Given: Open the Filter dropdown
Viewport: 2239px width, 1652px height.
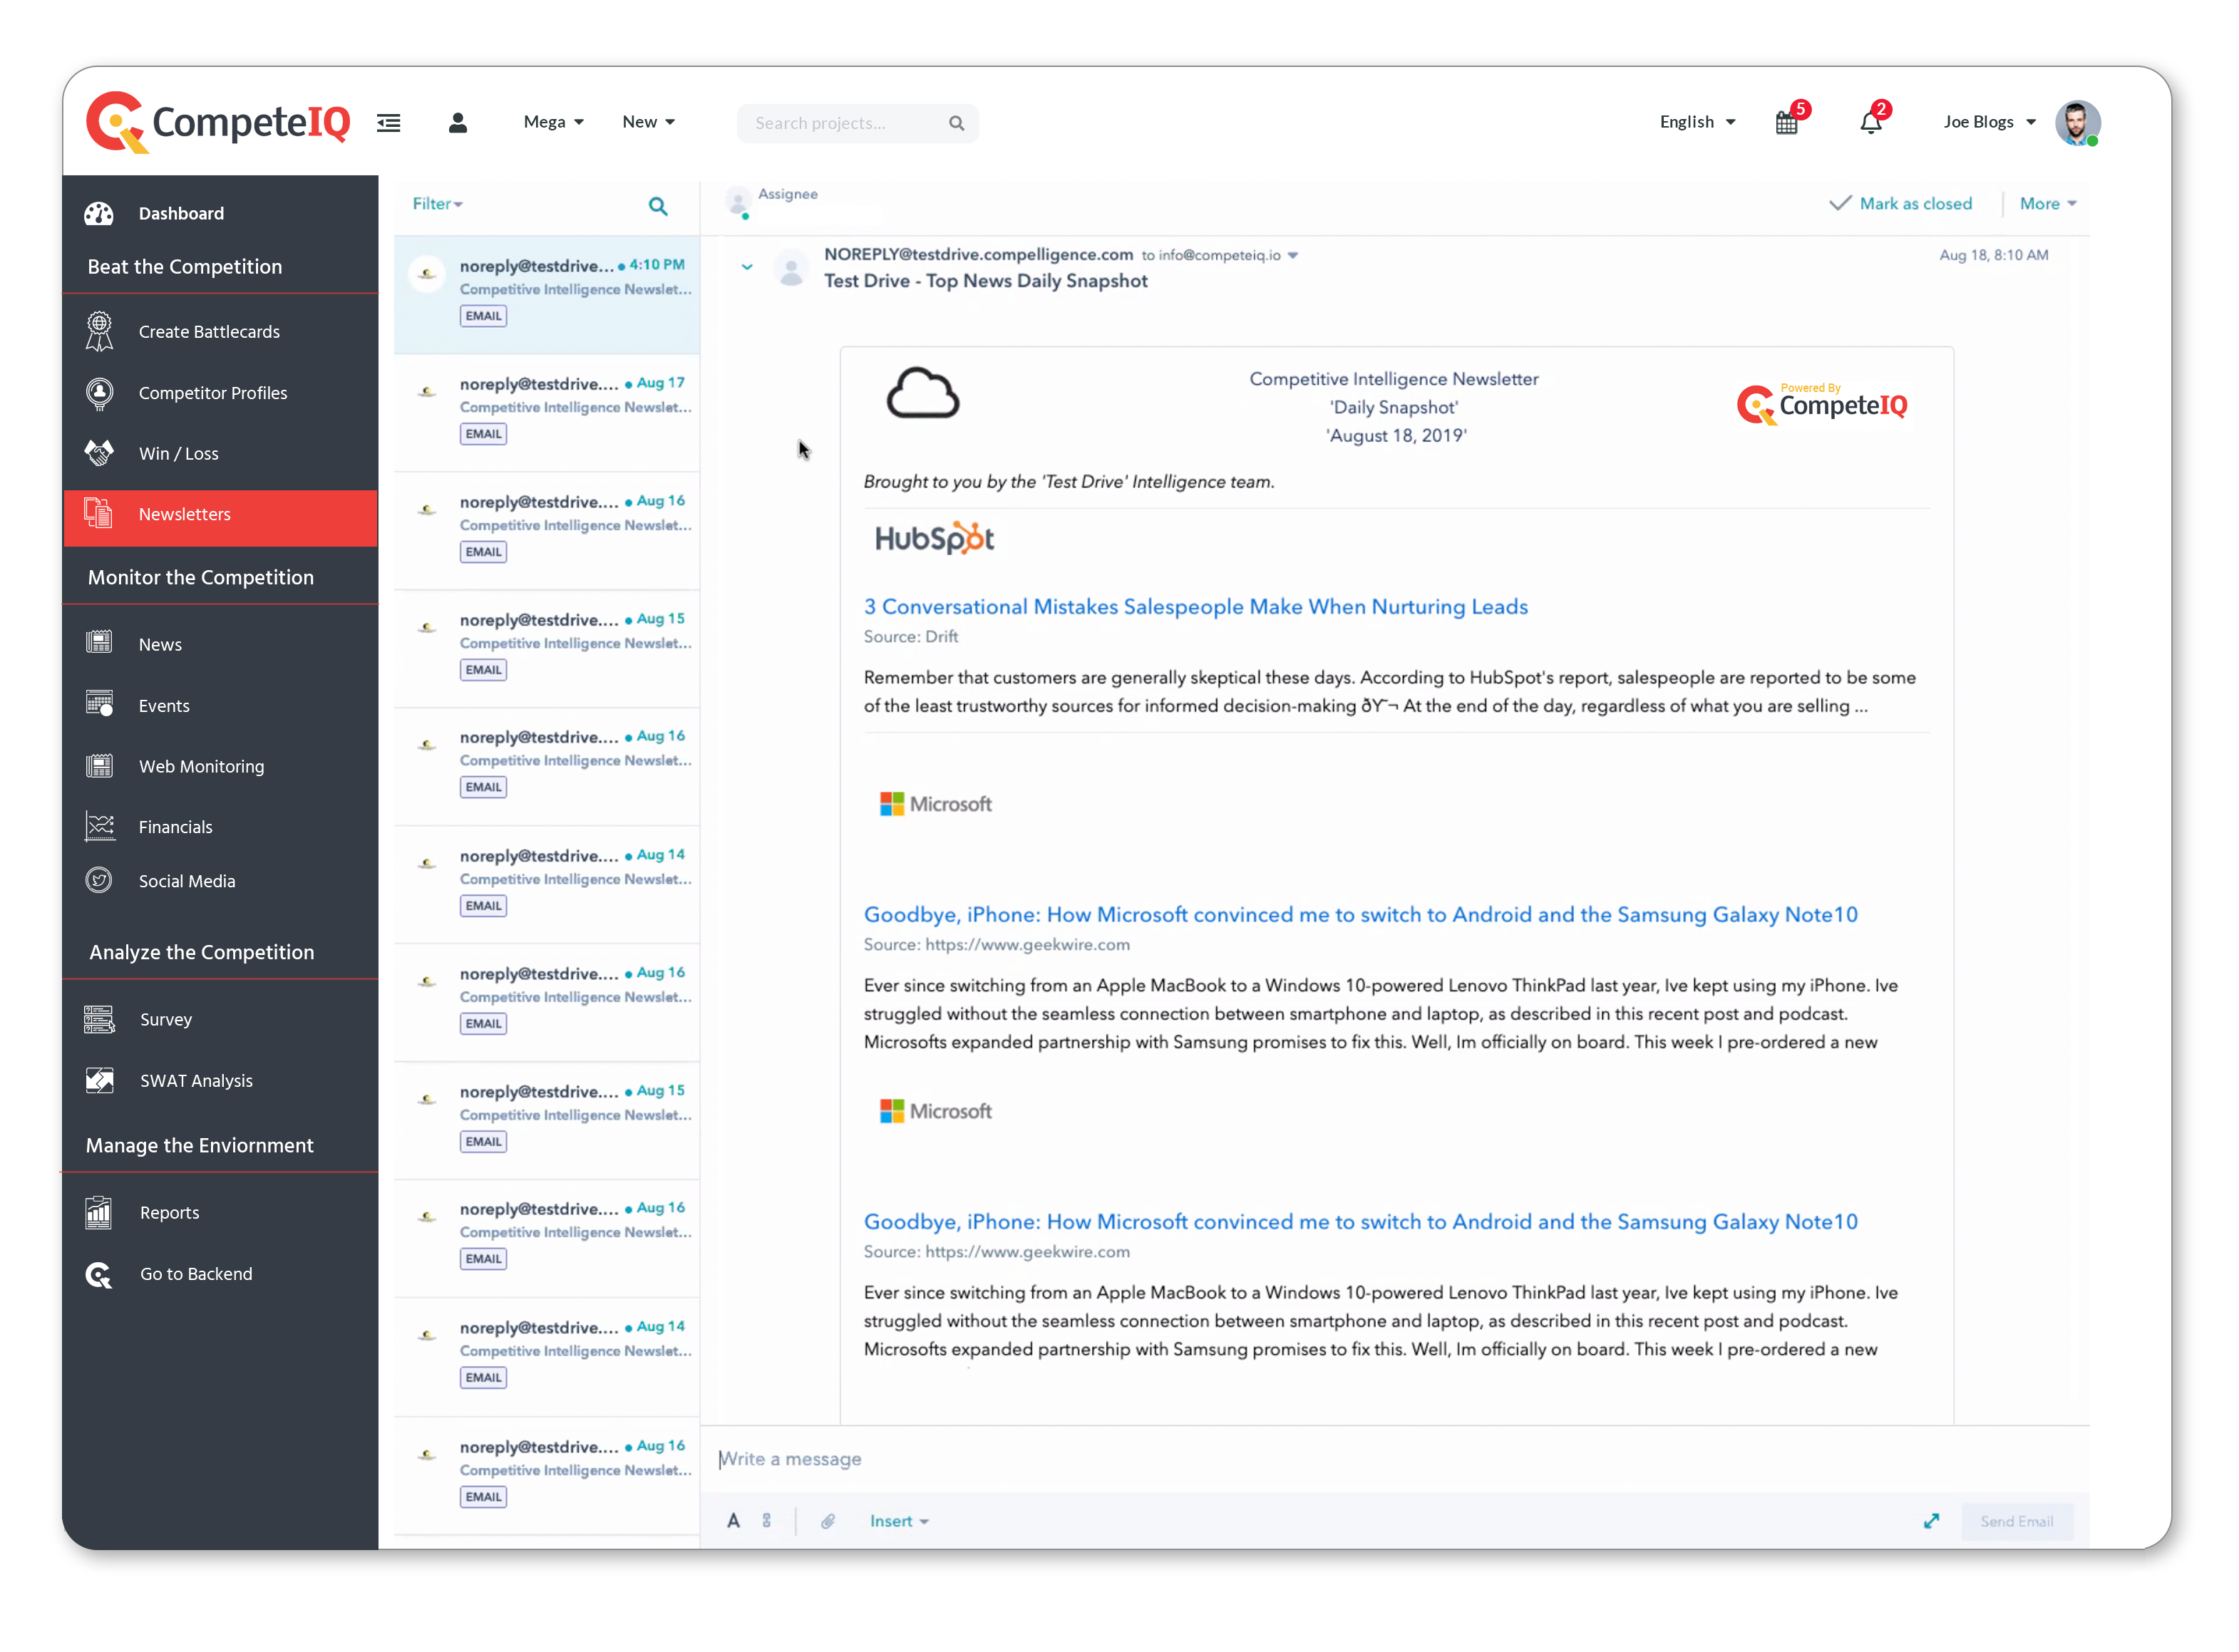Looking at the screenshot, I should [437, 204].
